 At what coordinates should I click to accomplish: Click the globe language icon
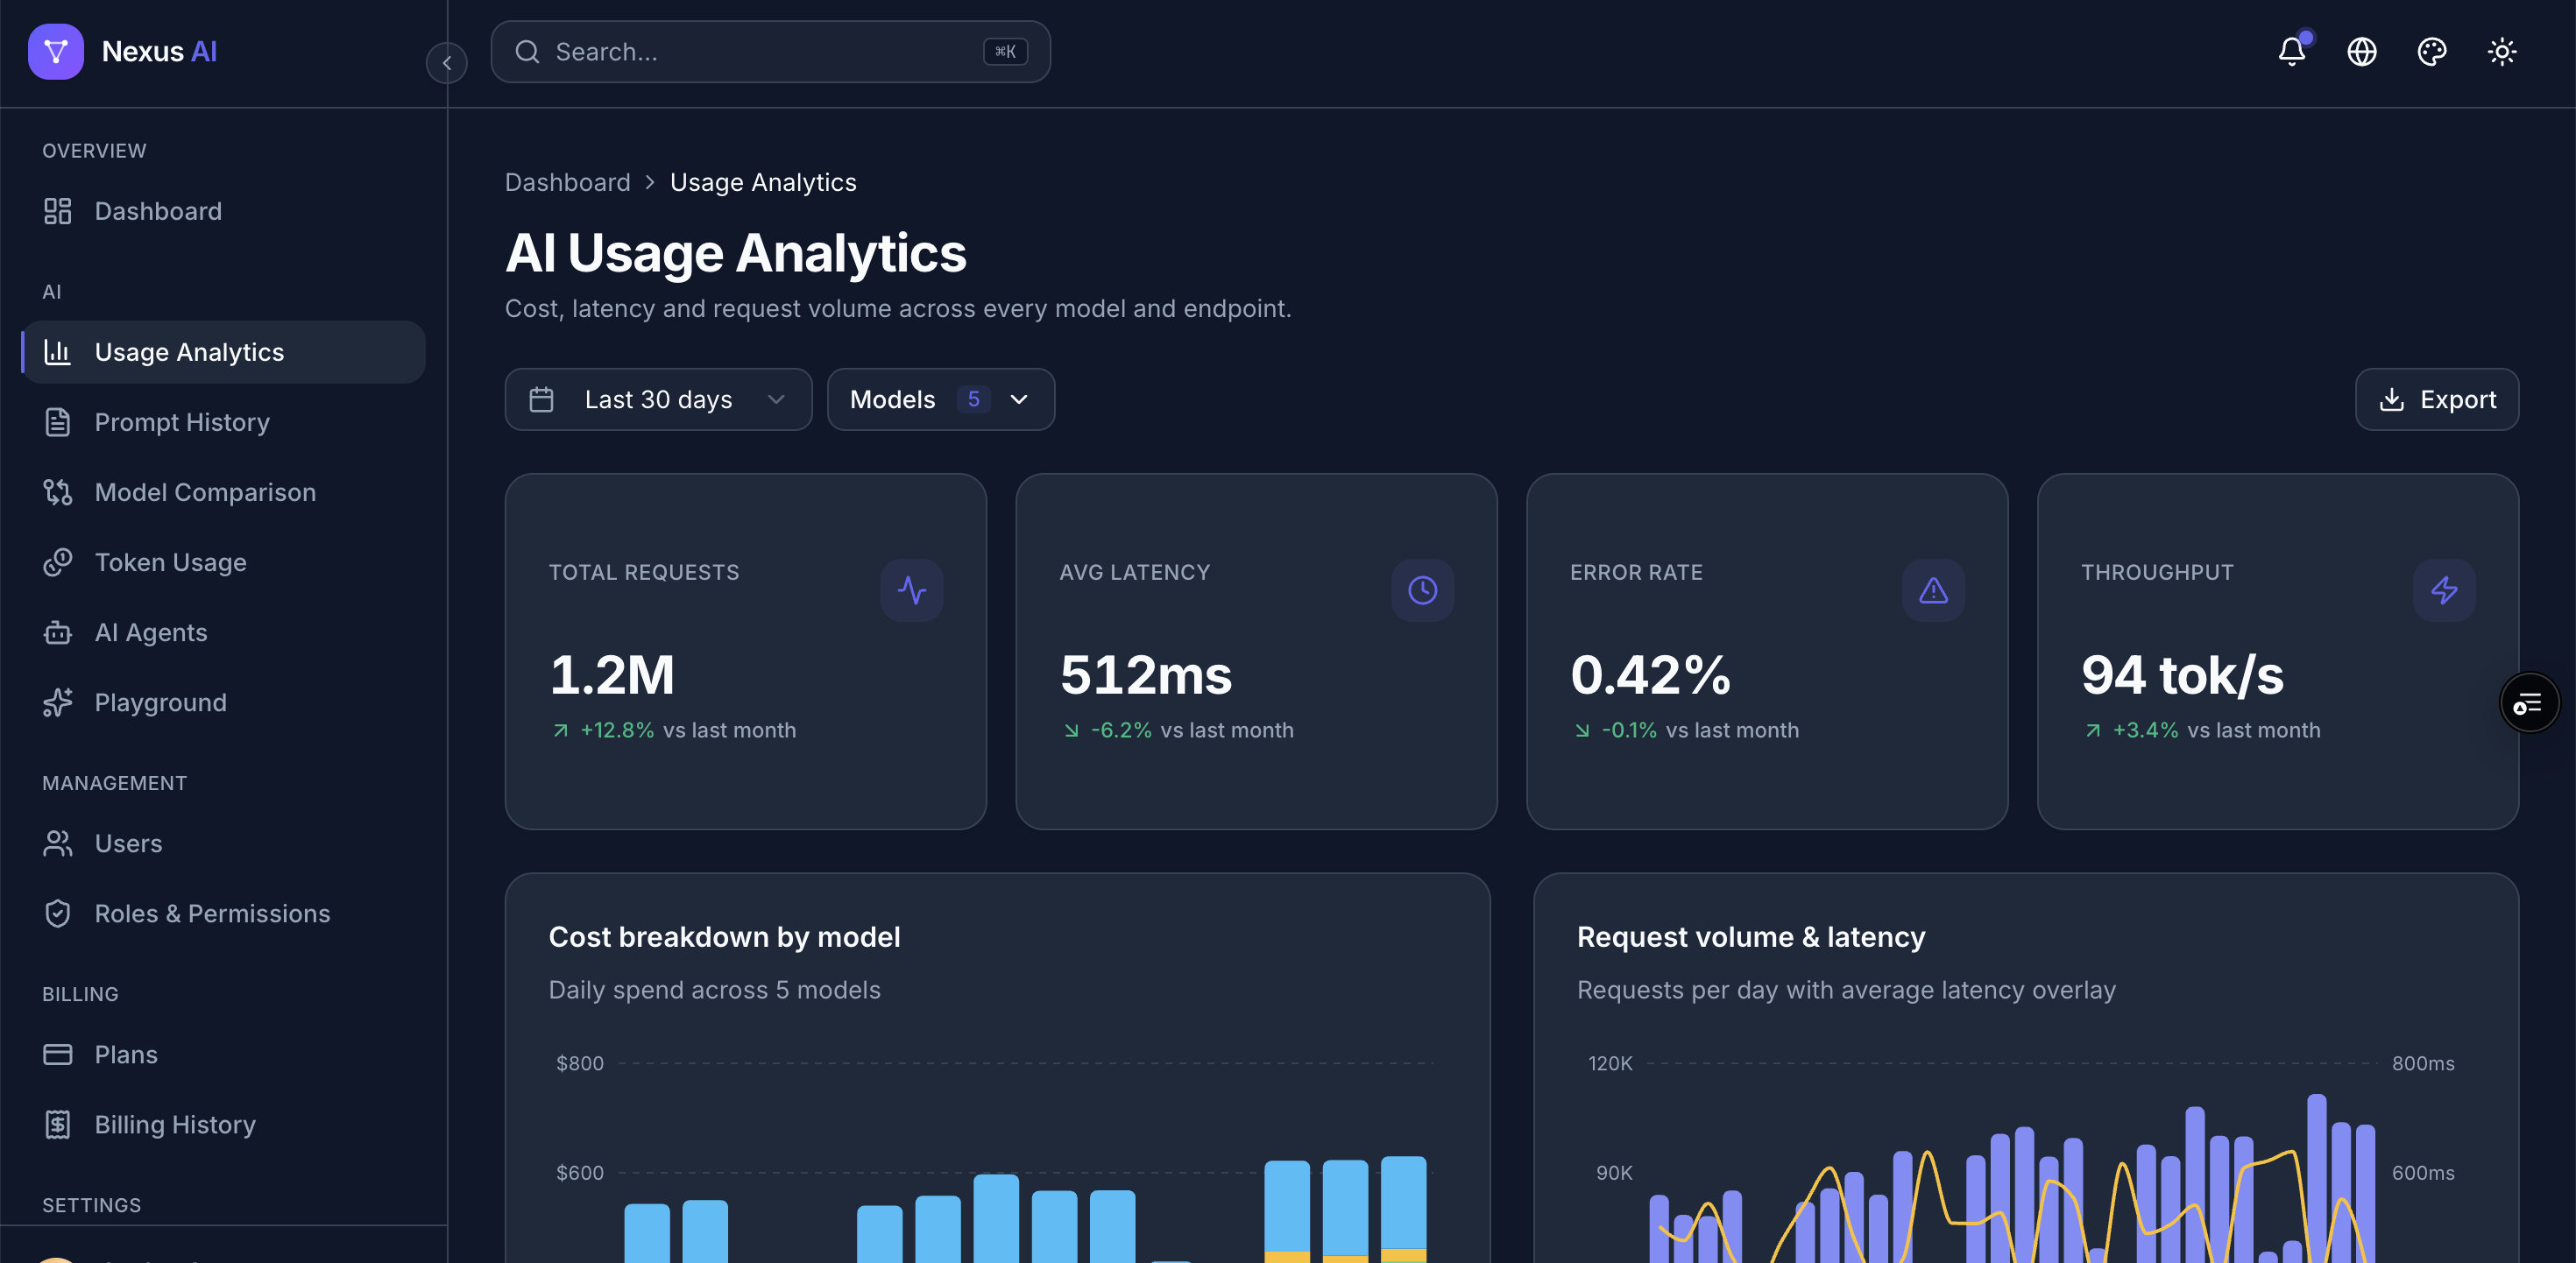click(2361, 51)
